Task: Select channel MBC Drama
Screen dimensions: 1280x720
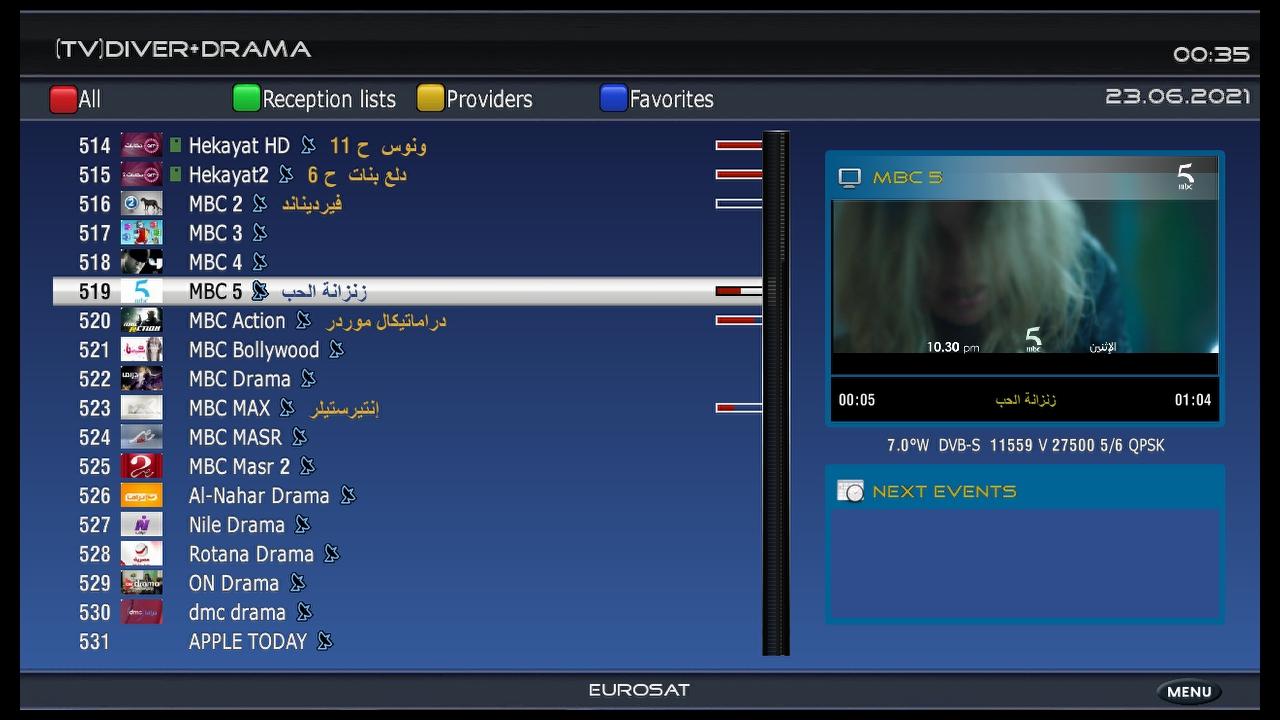Action: coord(408,379)
